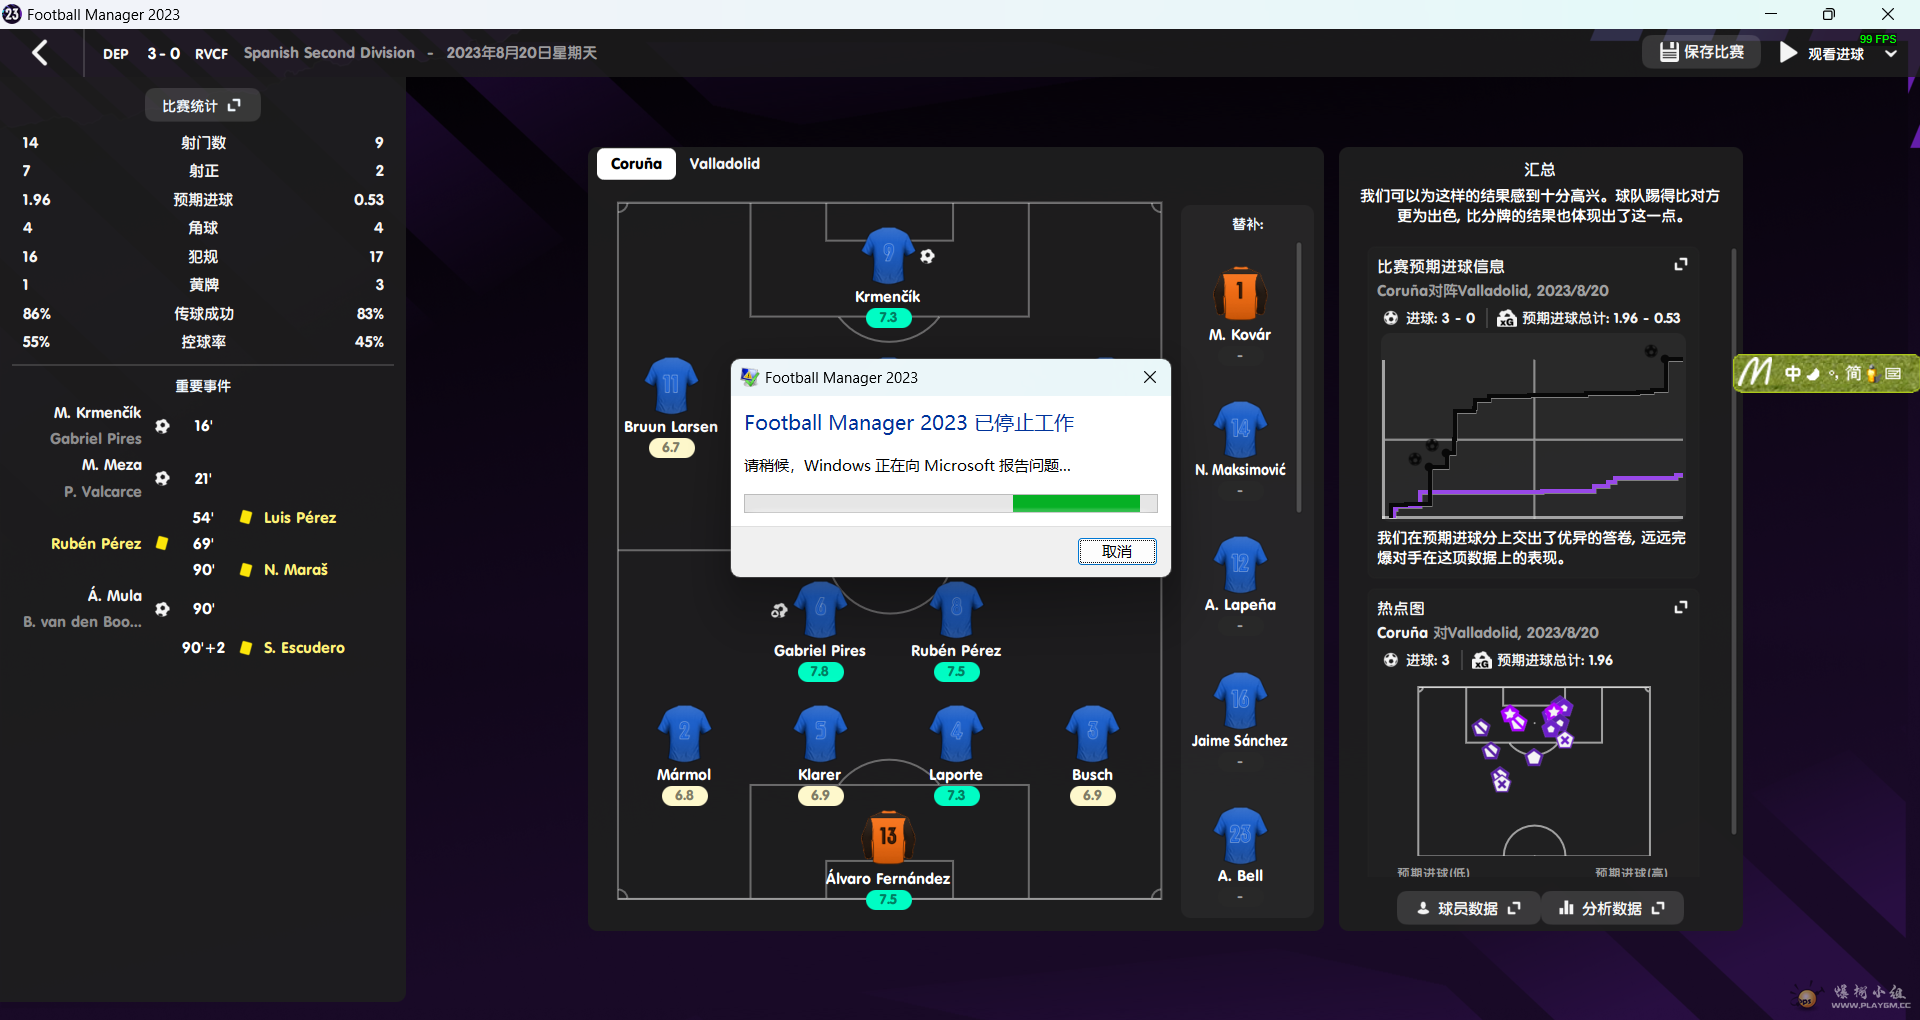Image resolution: width=1920 pixels, height=1020 pixels.
Task: Select Gabriel Pires shirt on pitch
Action: (x=820, y=609)
